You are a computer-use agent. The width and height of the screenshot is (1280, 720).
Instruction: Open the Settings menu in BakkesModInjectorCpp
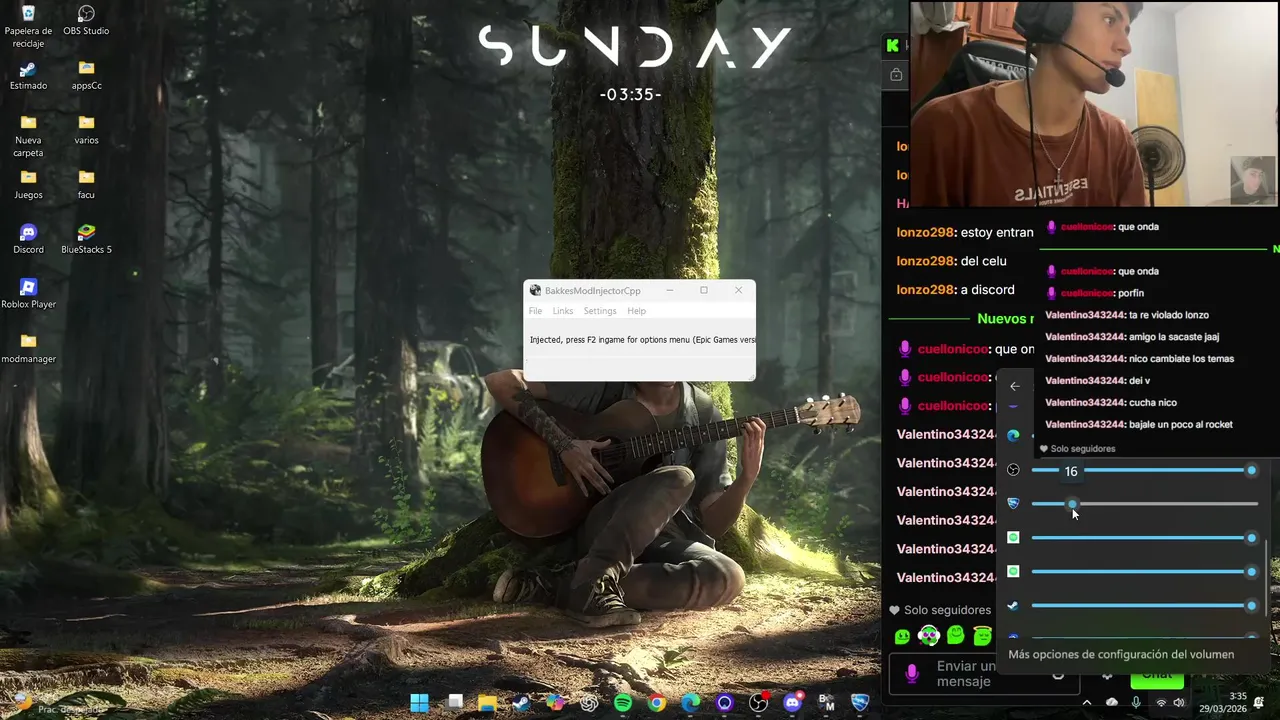tap(600, 311)
